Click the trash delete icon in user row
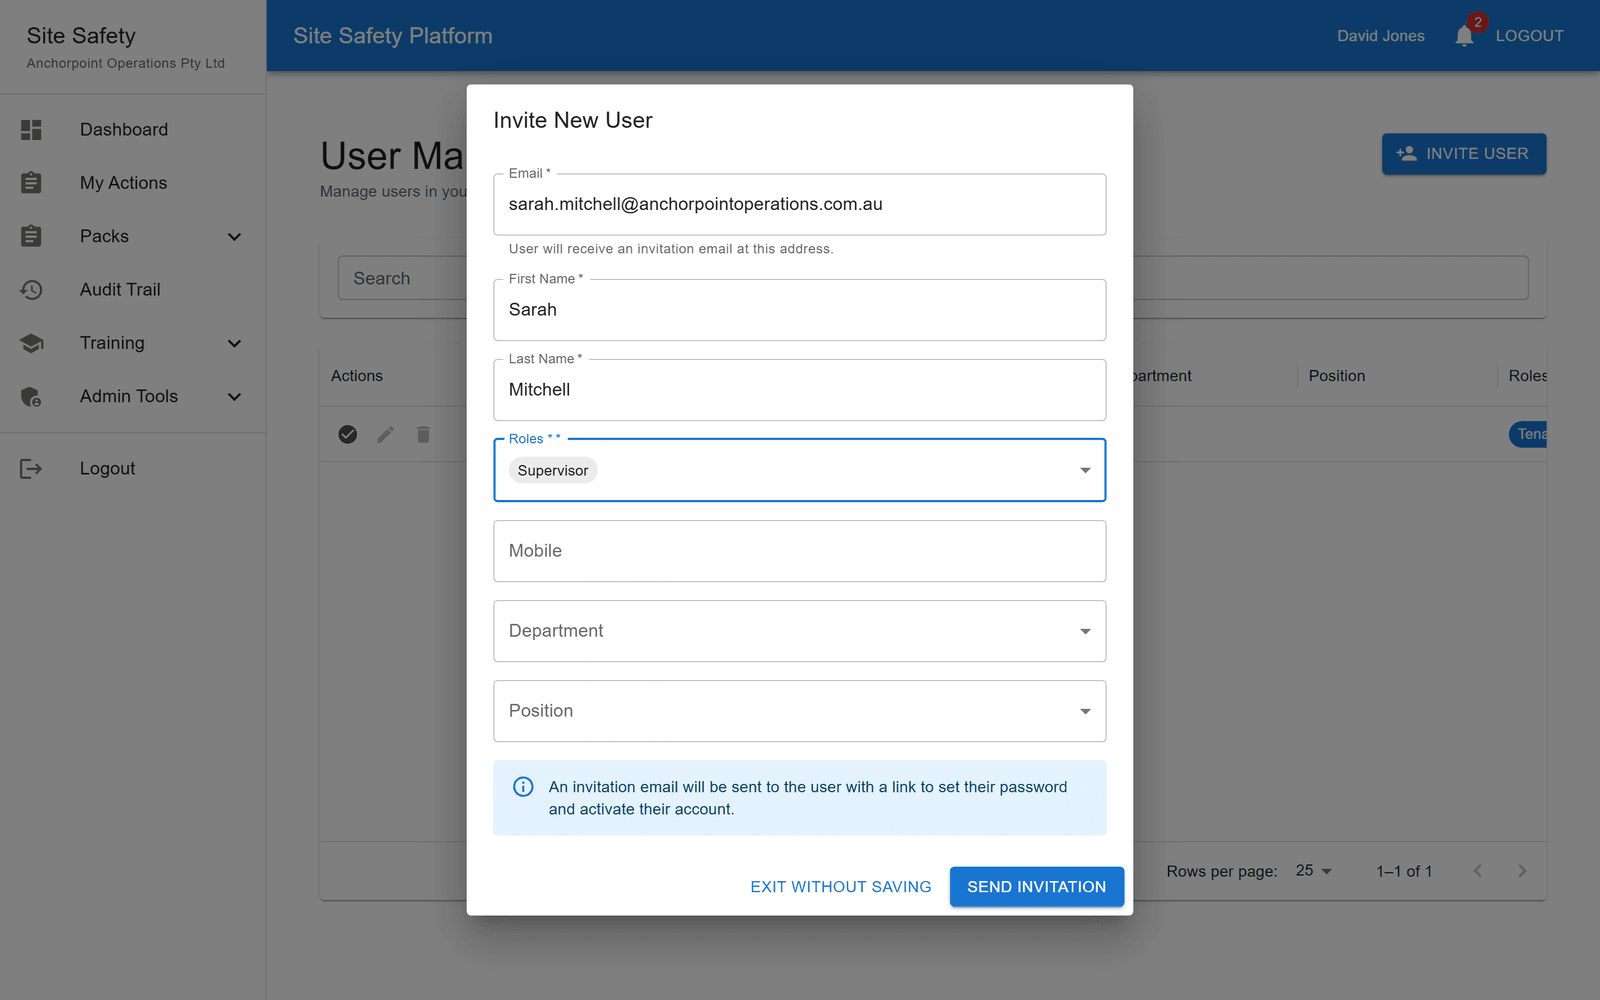The height and width of the screenshot is (1000, 1600). coord(423,434)
